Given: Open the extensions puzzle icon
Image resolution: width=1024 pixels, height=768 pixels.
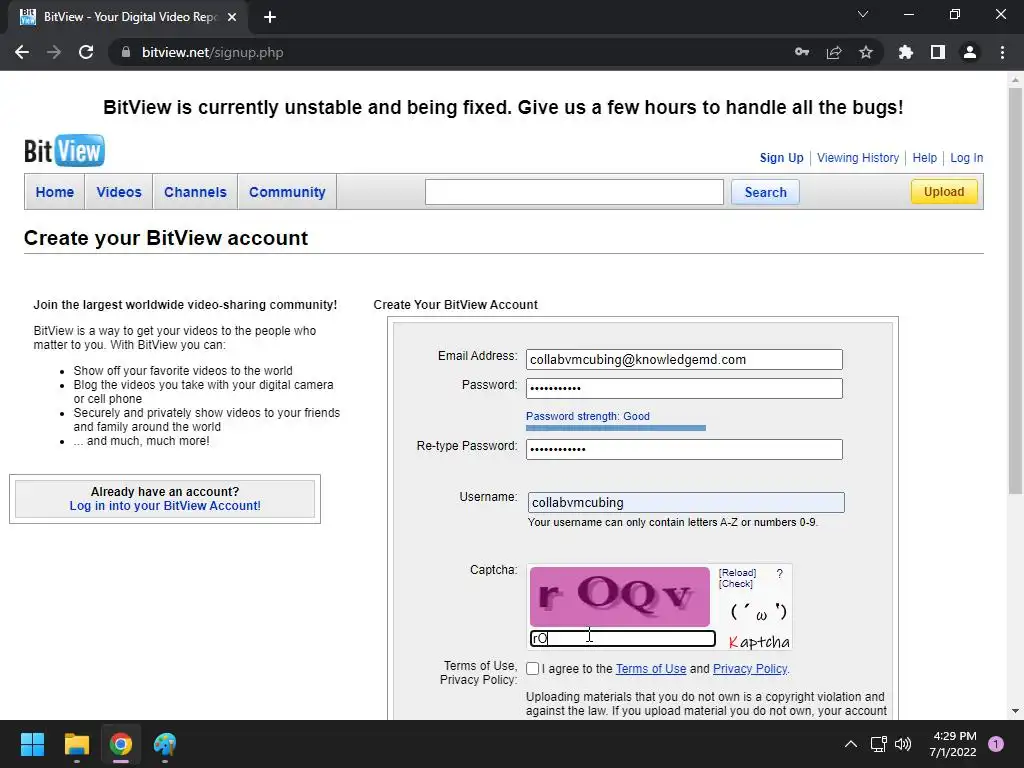Looking at the screenshot, I should [906, 52].
